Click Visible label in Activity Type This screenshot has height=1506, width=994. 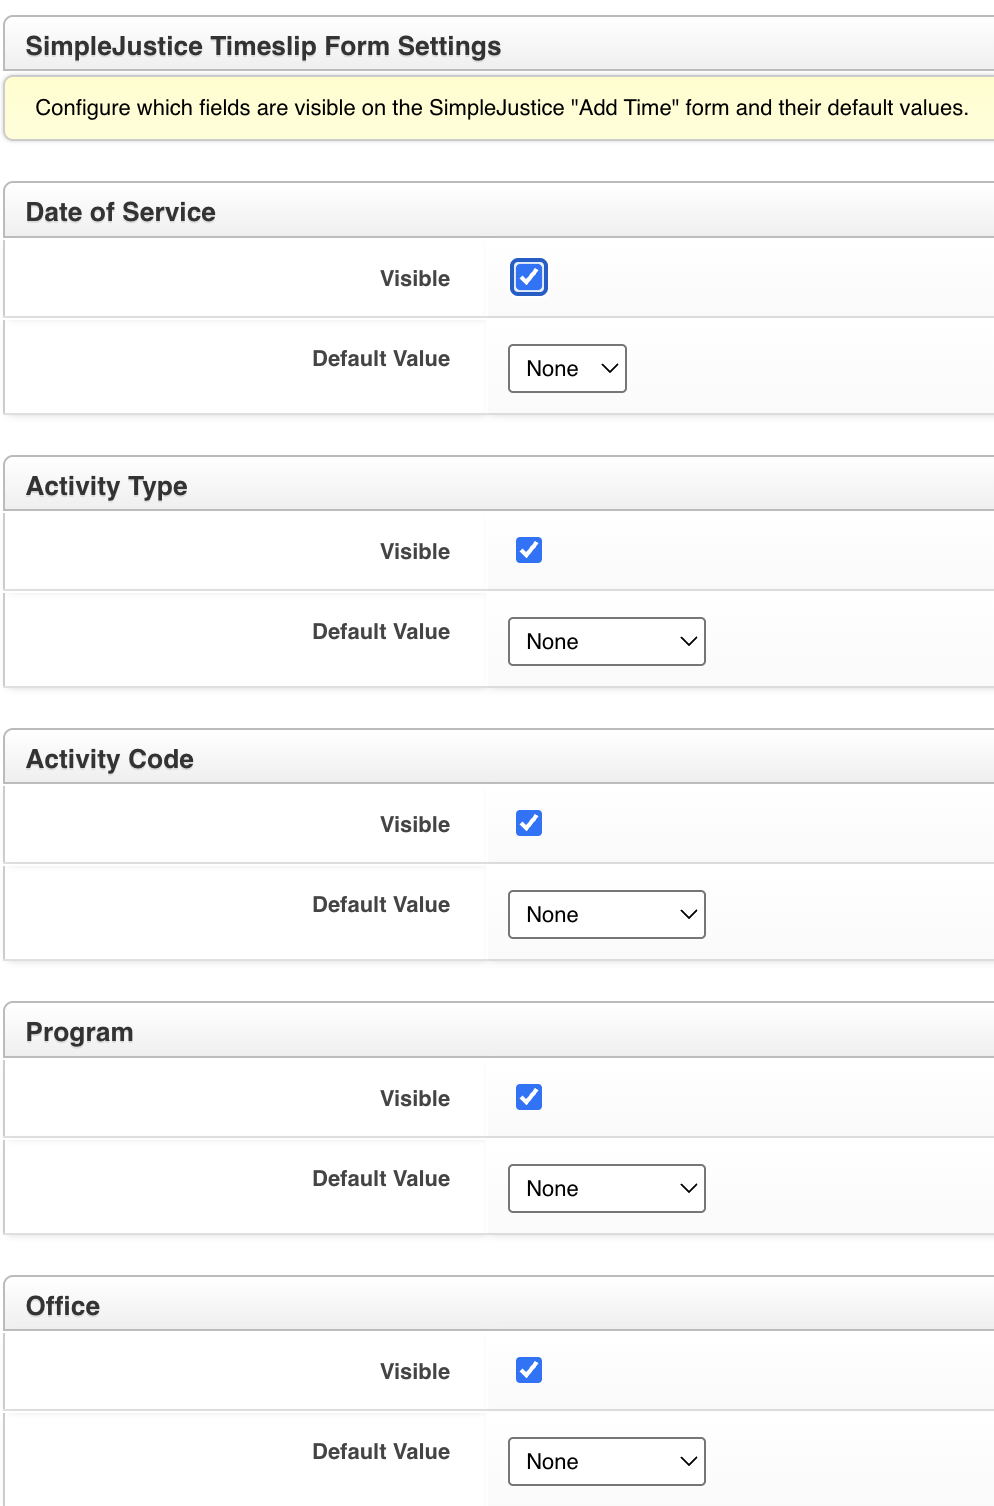tap(415, 551)
